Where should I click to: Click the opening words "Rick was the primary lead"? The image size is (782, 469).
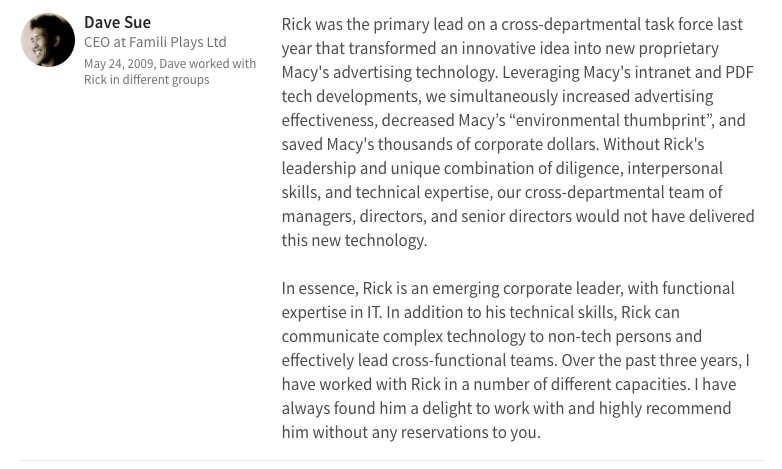[x=369, y=24]
